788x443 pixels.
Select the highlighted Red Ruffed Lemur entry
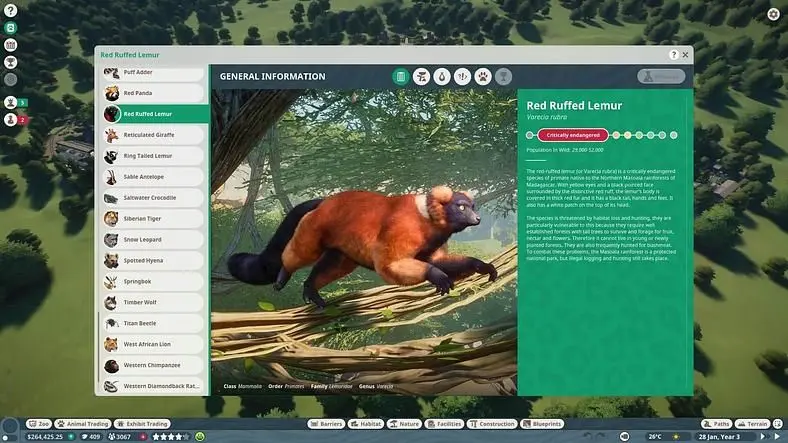pos(155,114)
